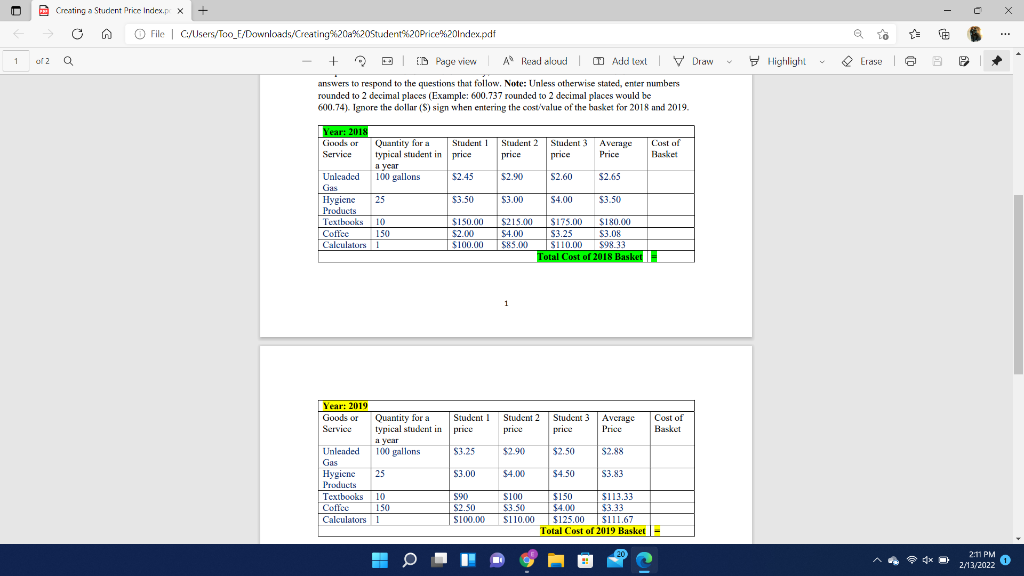Click the Rotate page icon
This screenshot has width=1024, height=576.
(360, 61)
